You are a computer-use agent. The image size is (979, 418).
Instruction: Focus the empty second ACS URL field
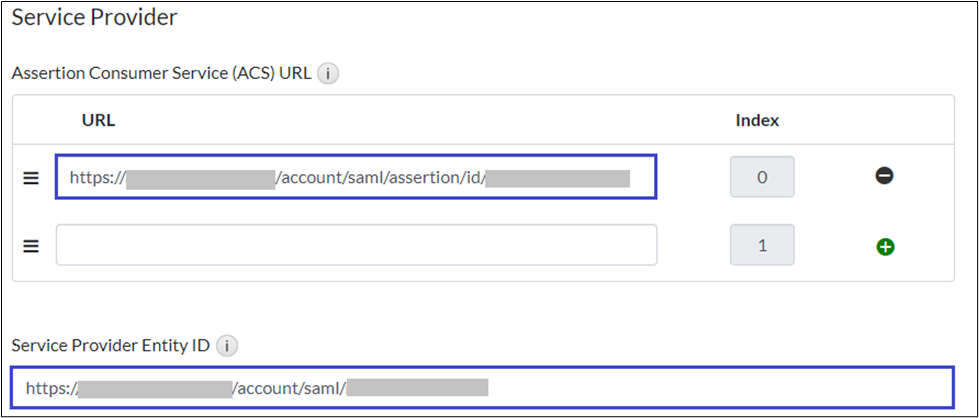pos(356,245)
